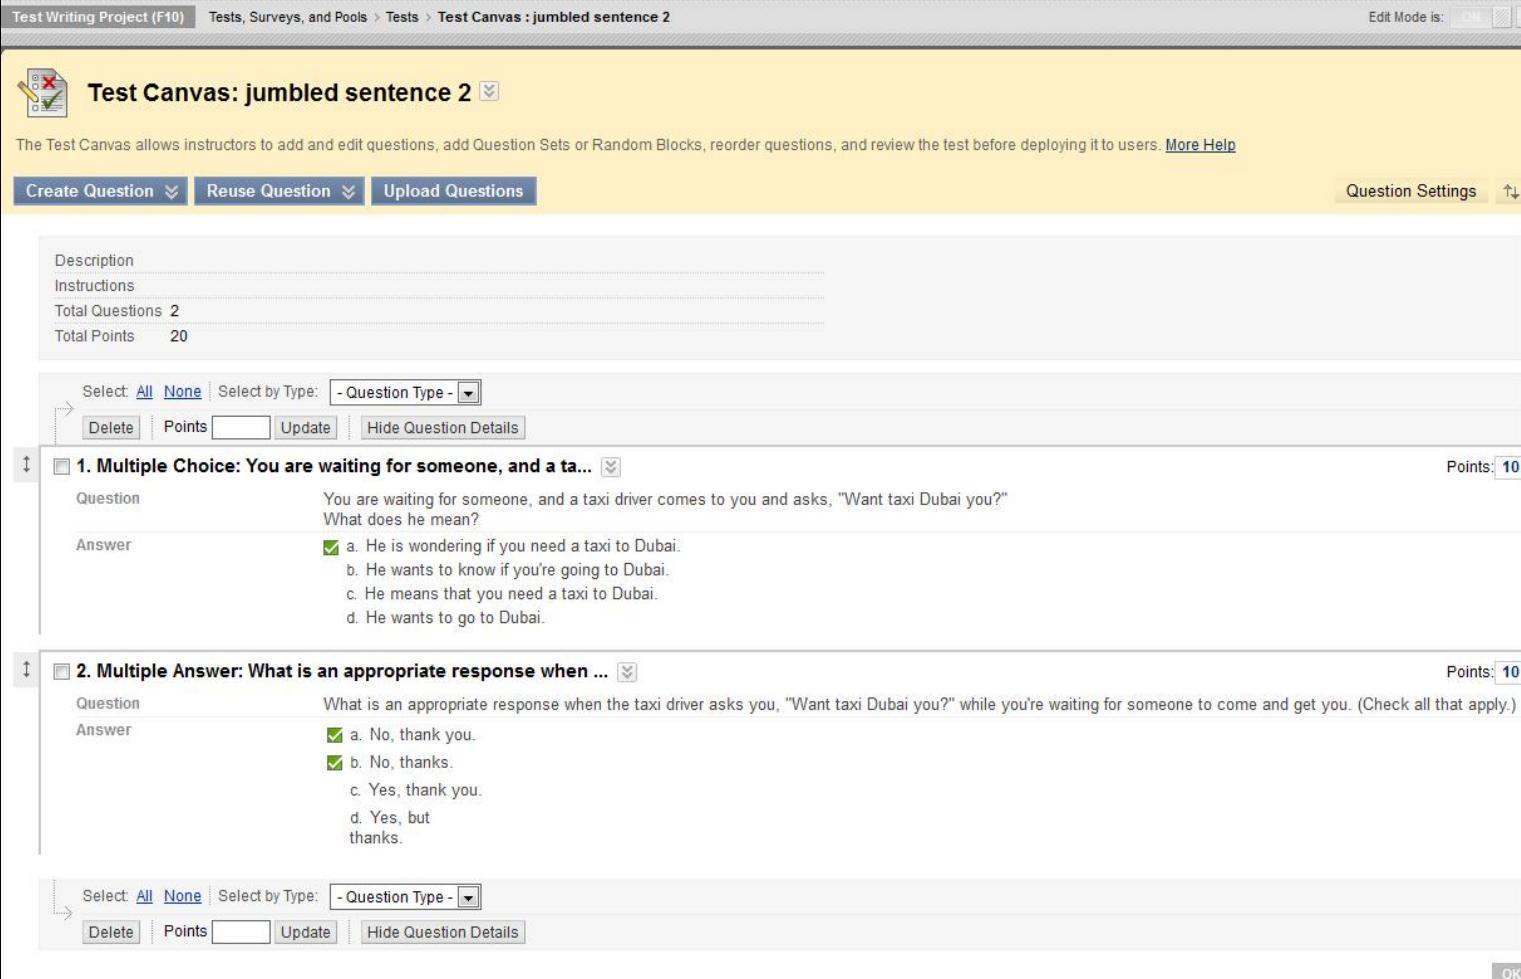Click the Test Canvas checklist icon
This screenshot has height=979, width=1521.
[x=43, y=93]
